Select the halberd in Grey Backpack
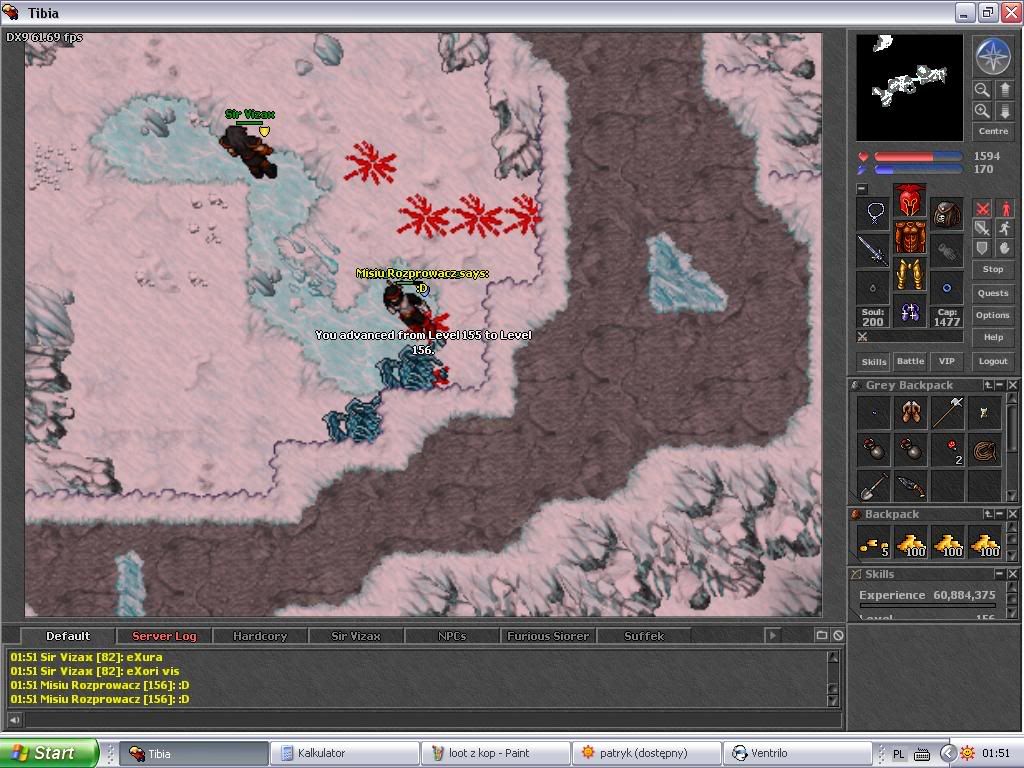1024x768 pixels. (x=948, y=413)
